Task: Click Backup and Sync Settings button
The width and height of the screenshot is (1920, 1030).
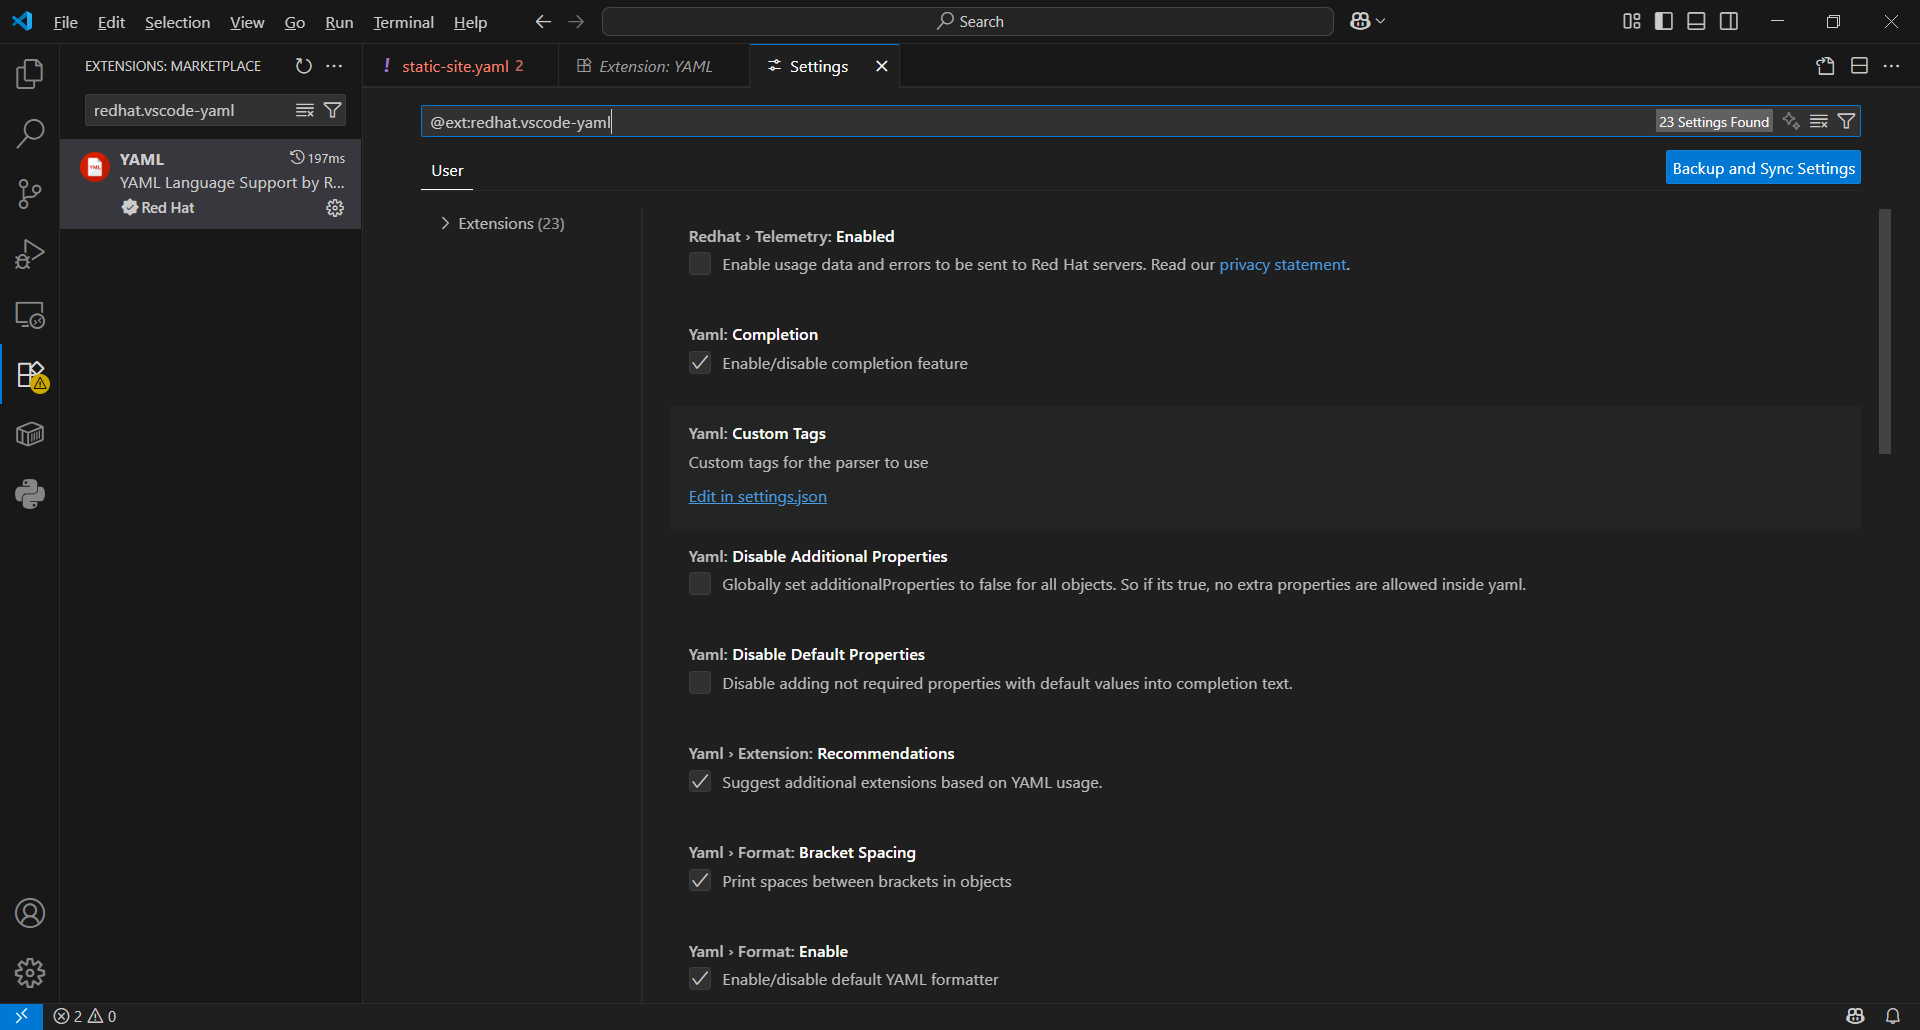Action: tap(1762, 168)
